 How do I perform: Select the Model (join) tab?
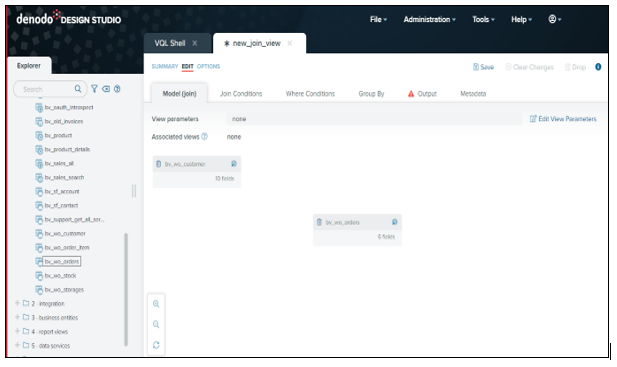(x=179, y=94)
